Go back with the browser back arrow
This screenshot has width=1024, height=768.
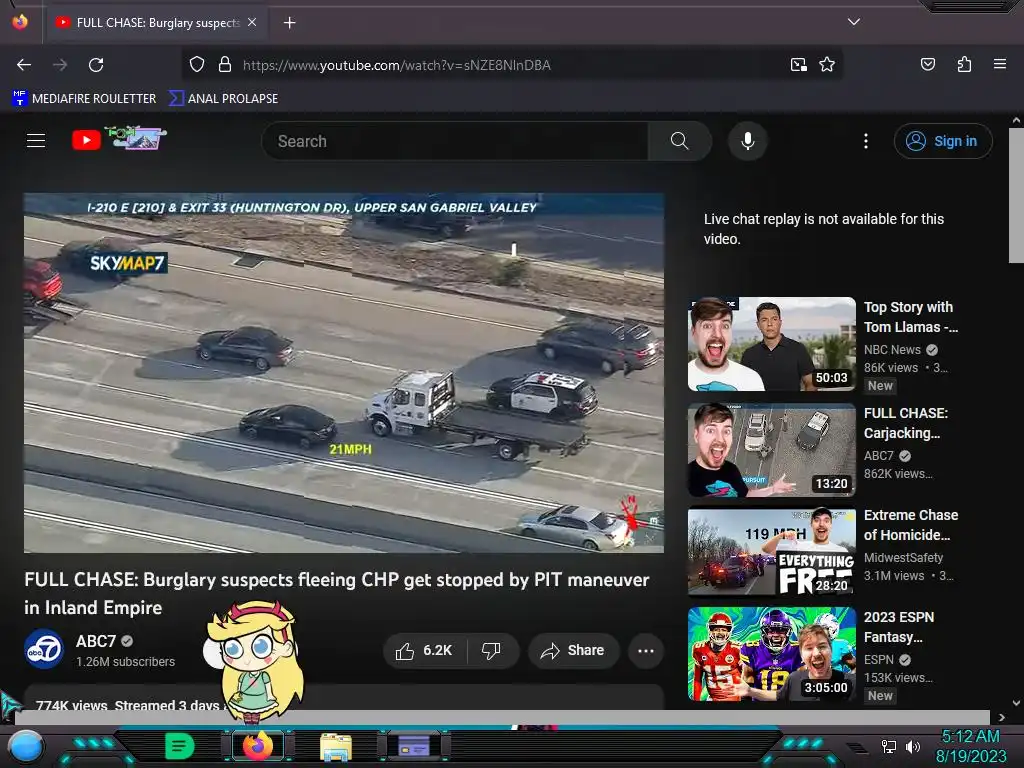(24, 65)
